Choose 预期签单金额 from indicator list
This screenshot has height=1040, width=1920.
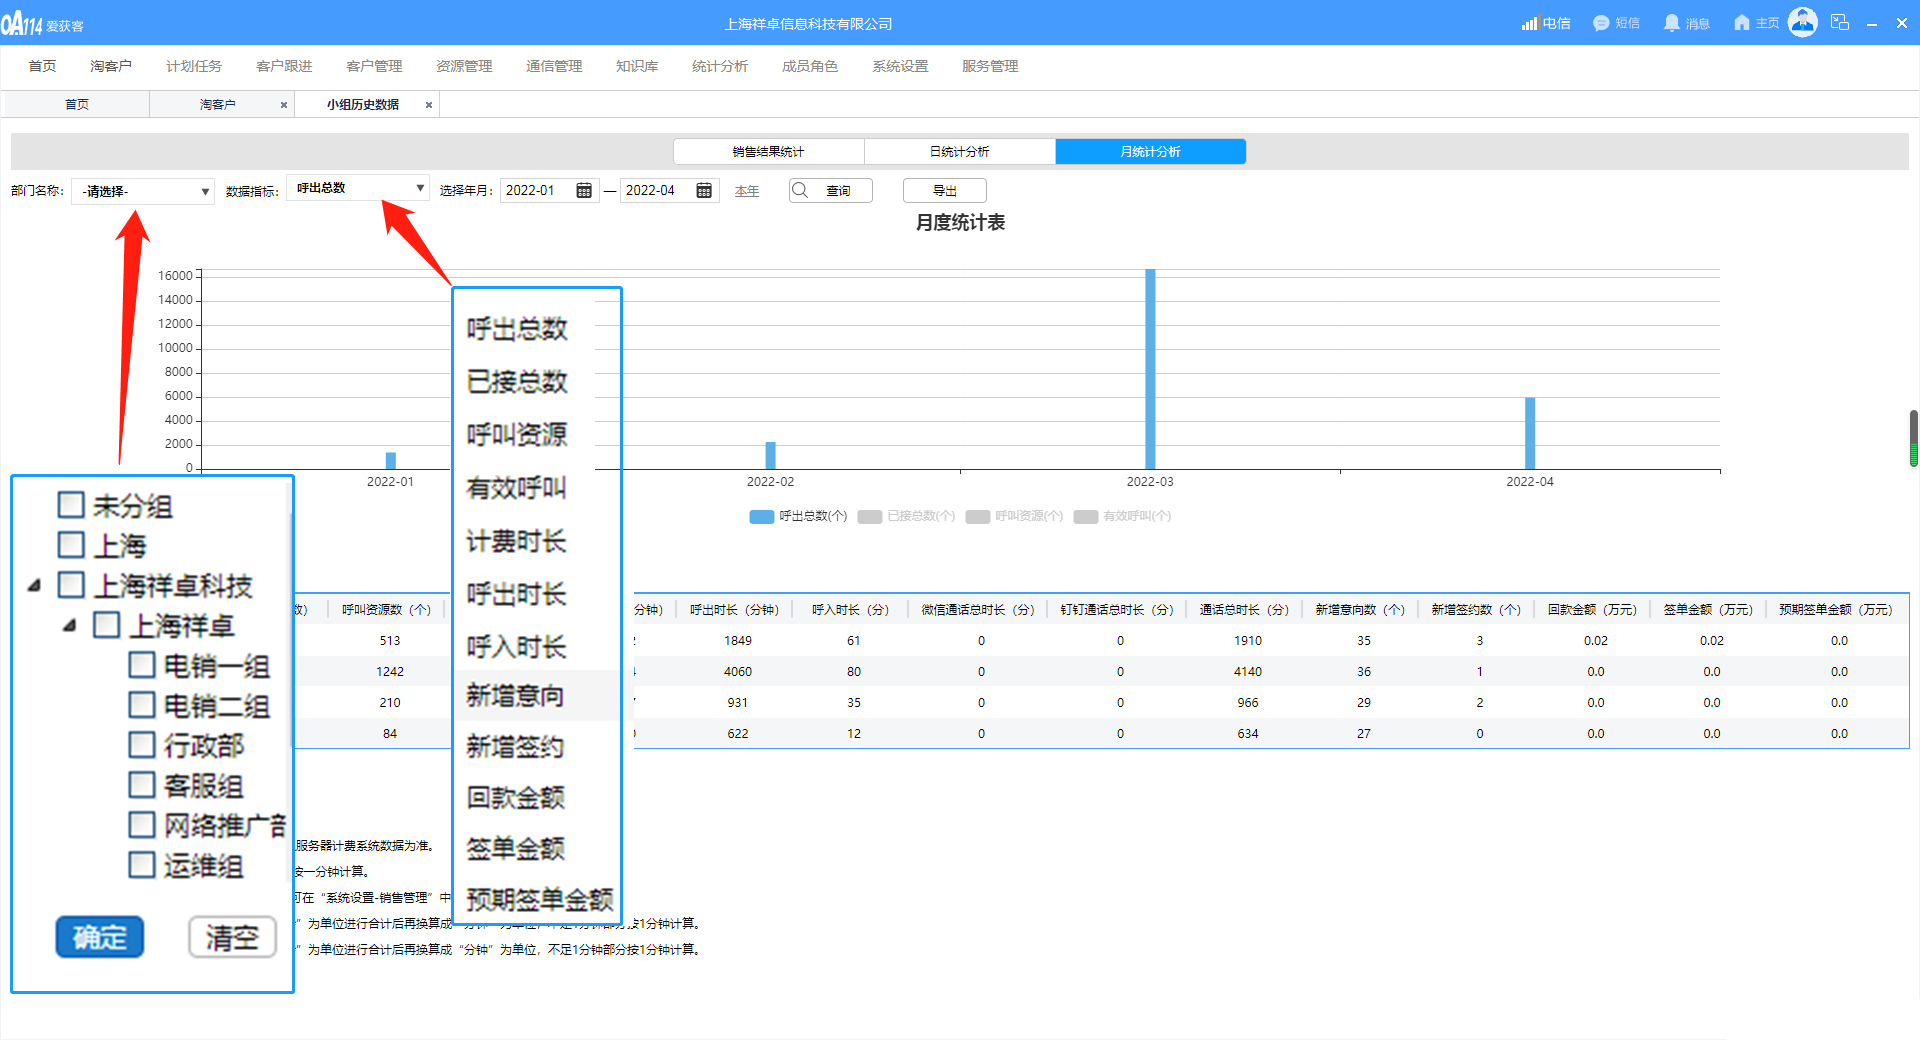(x=540, y=900)
